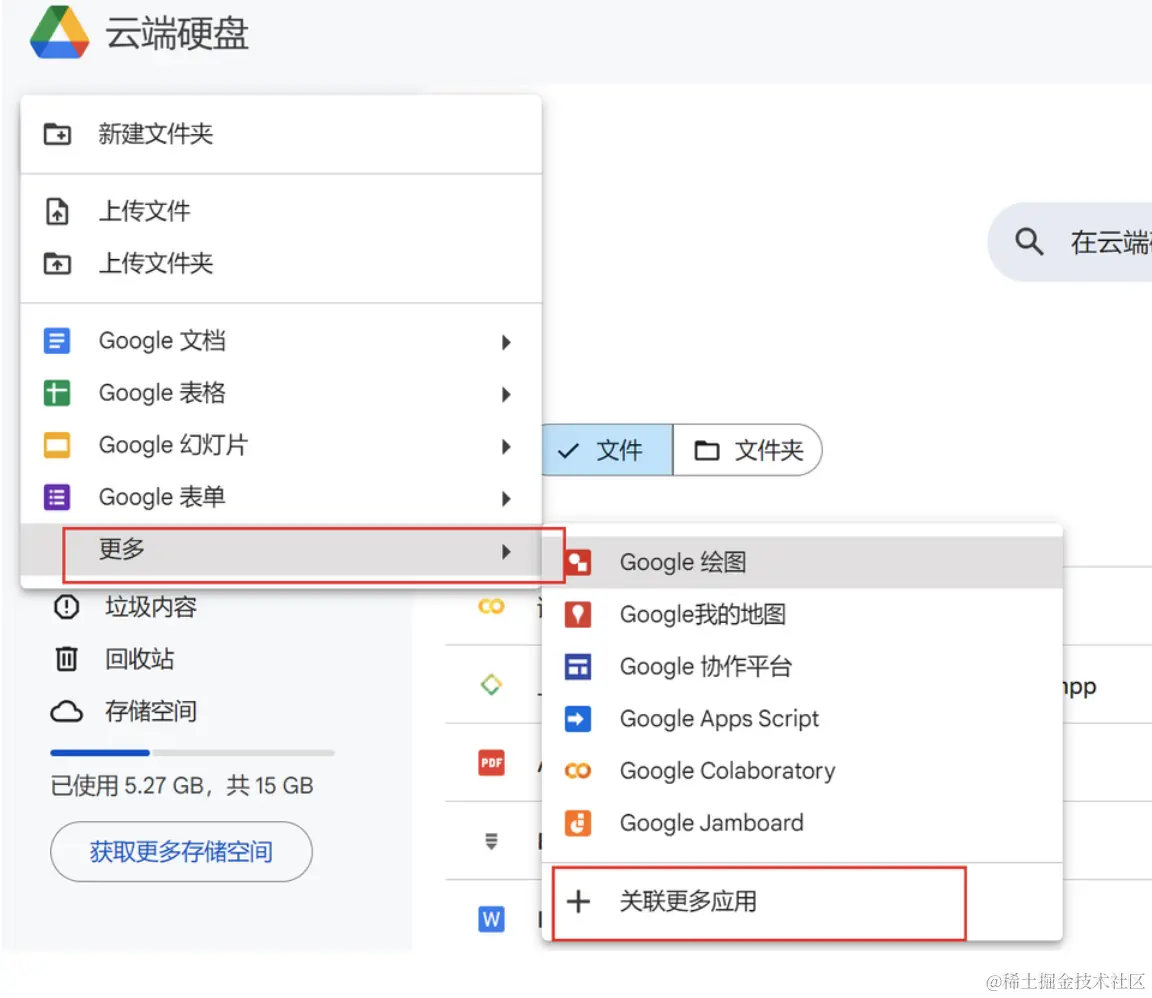
Task: Click the new folder icon
Action: (x=57, y=134)
